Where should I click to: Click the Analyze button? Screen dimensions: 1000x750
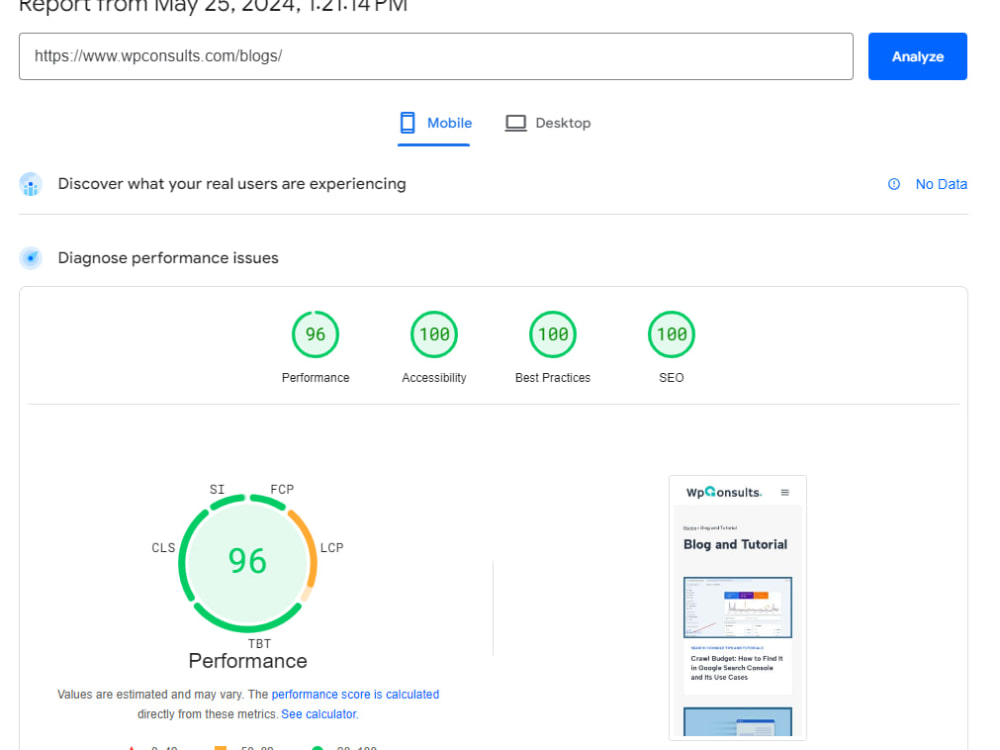pyautogui.click(x=917, y=56)
